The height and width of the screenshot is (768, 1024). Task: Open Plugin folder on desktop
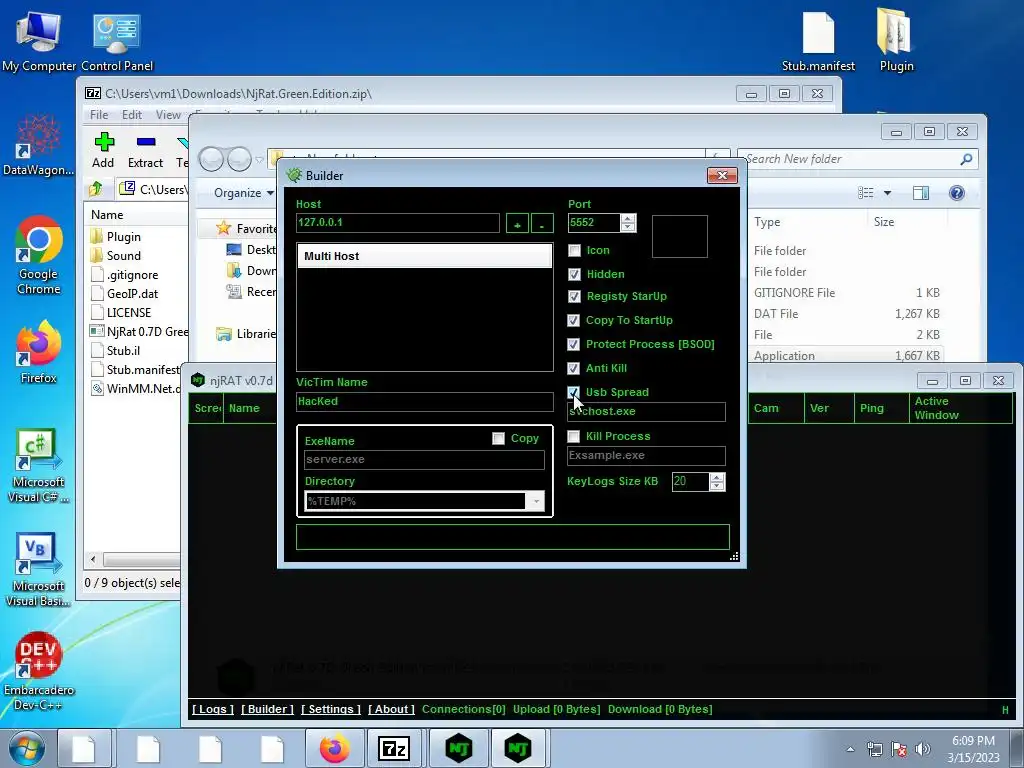[x=896, y=41]
